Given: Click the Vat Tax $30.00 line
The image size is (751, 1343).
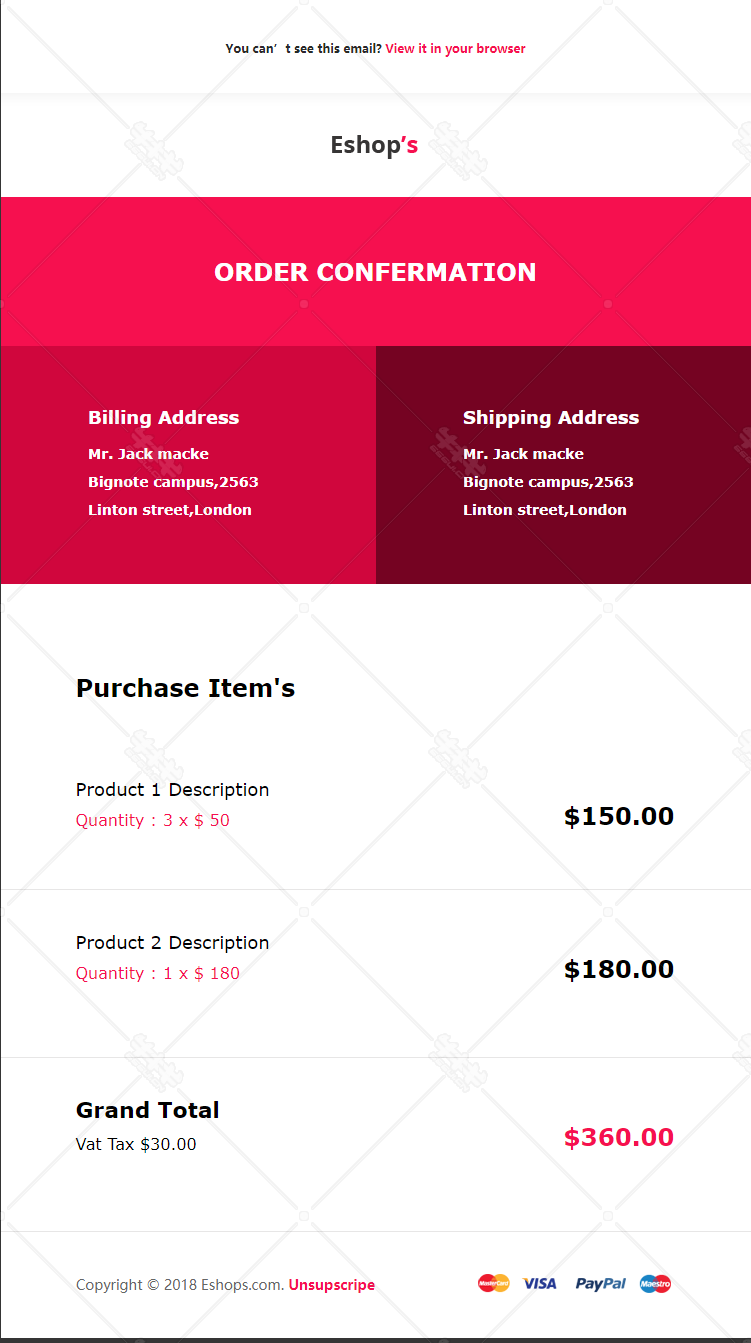Looking at the screenshot, I should coord(136,1144).
